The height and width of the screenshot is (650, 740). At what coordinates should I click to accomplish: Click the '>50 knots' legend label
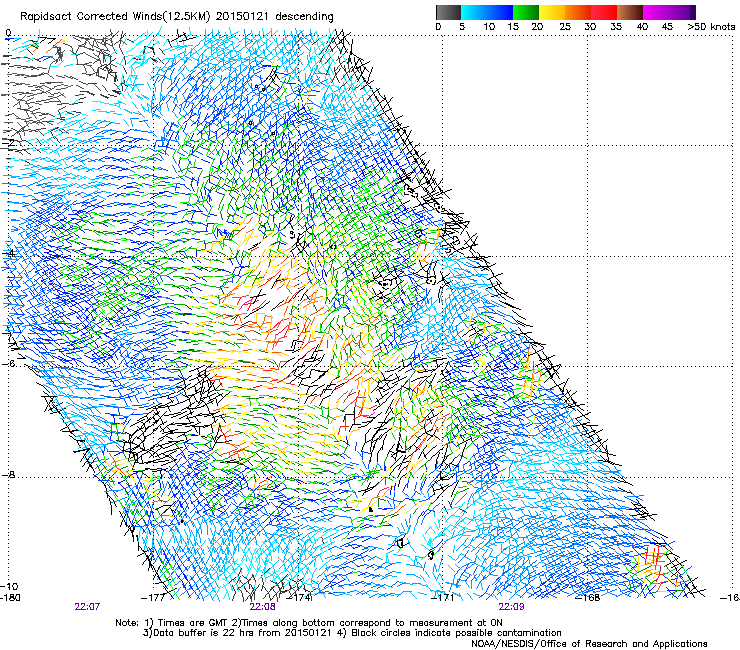click(711, 27)
